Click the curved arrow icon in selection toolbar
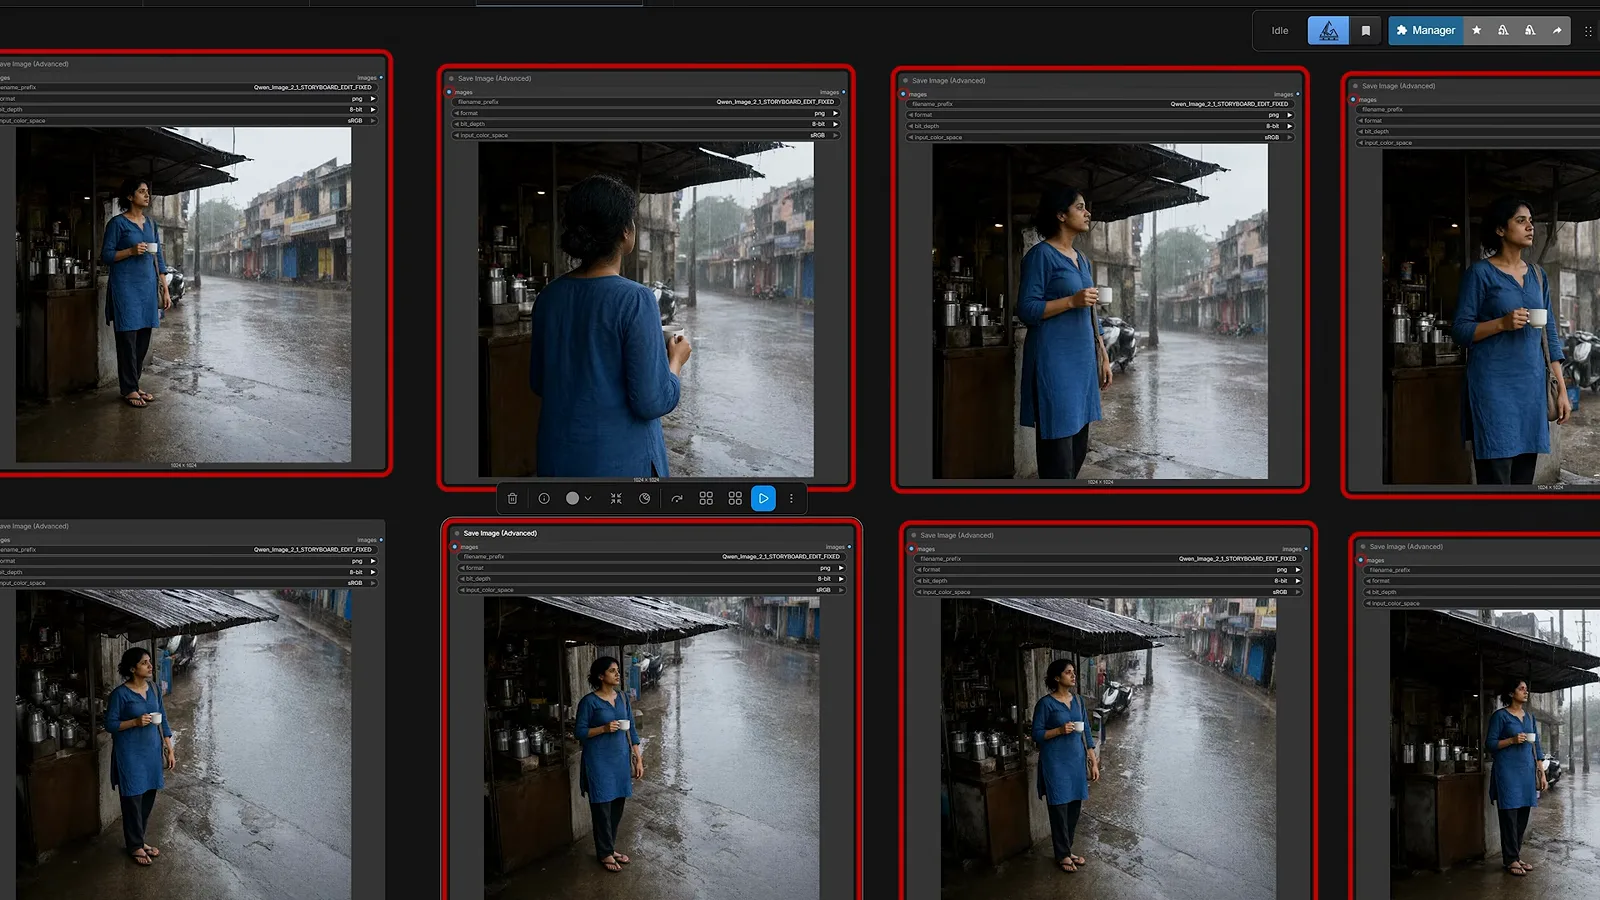1600x900 pixels. click(677, 498)
